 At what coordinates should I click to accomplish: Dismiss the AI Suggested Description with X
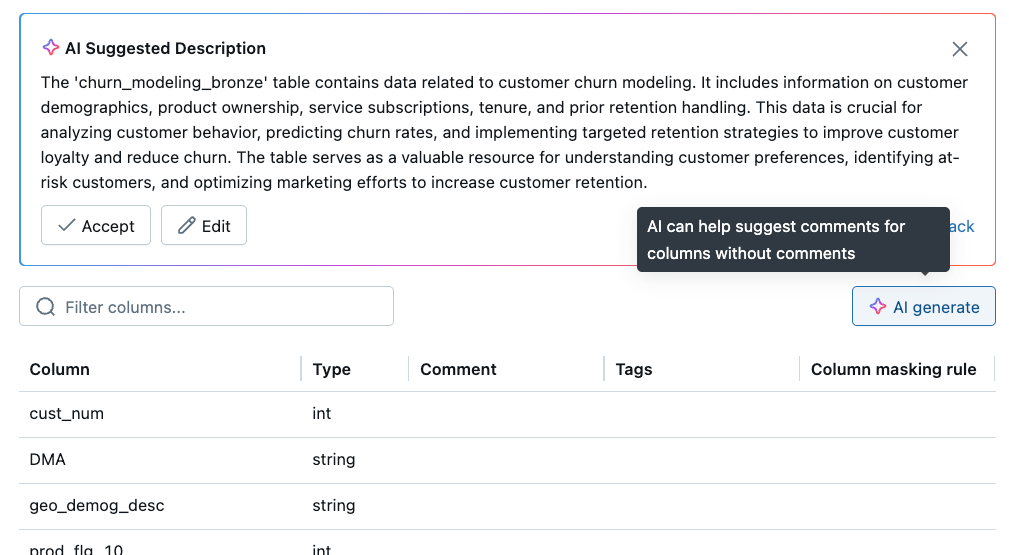960,49
